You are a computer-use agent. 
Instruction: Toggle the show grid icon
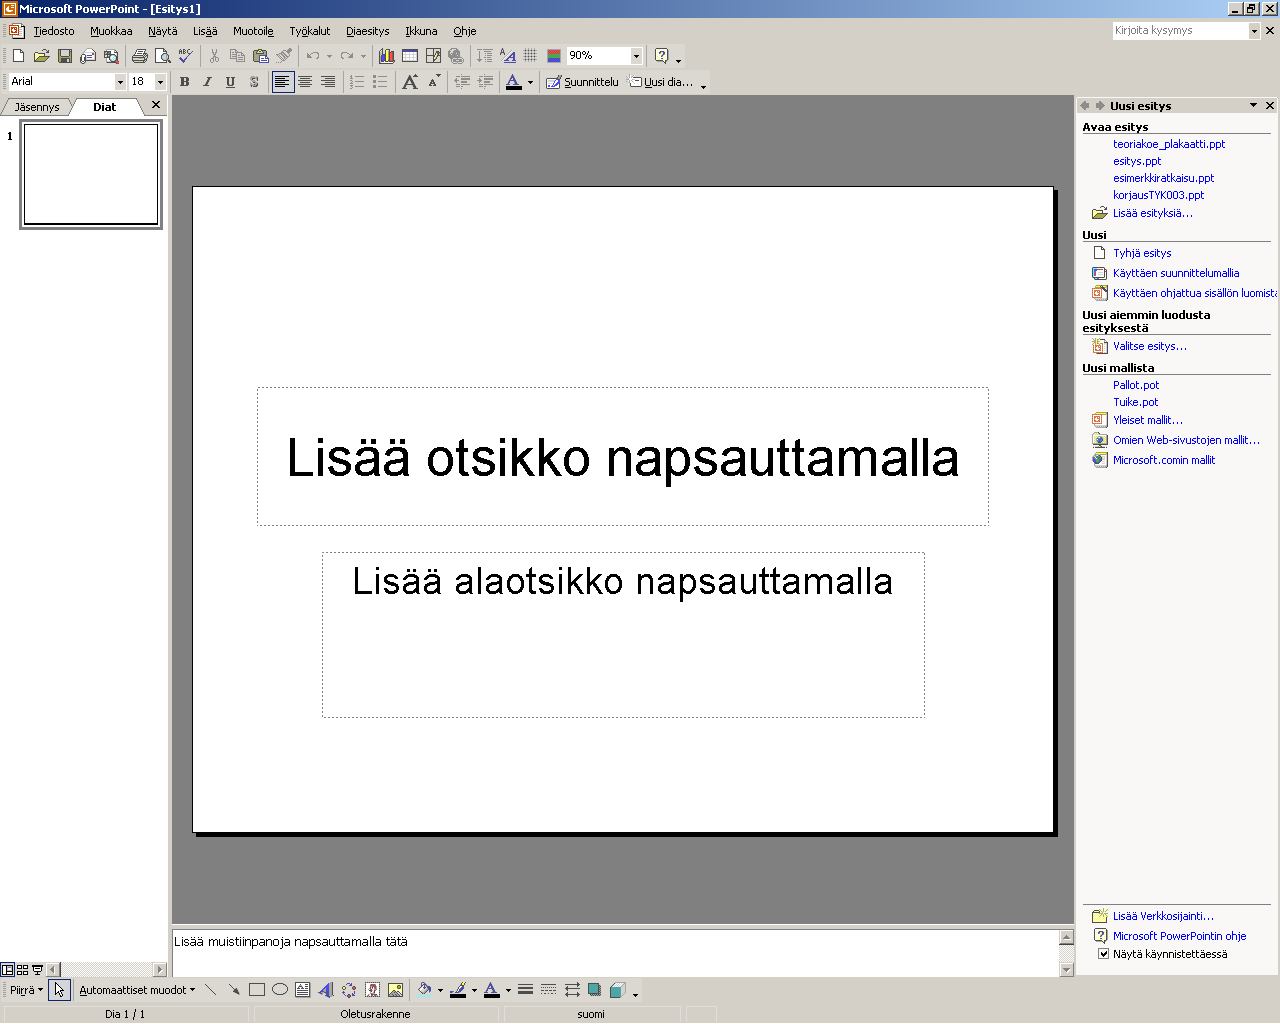(x=530, y=56)
